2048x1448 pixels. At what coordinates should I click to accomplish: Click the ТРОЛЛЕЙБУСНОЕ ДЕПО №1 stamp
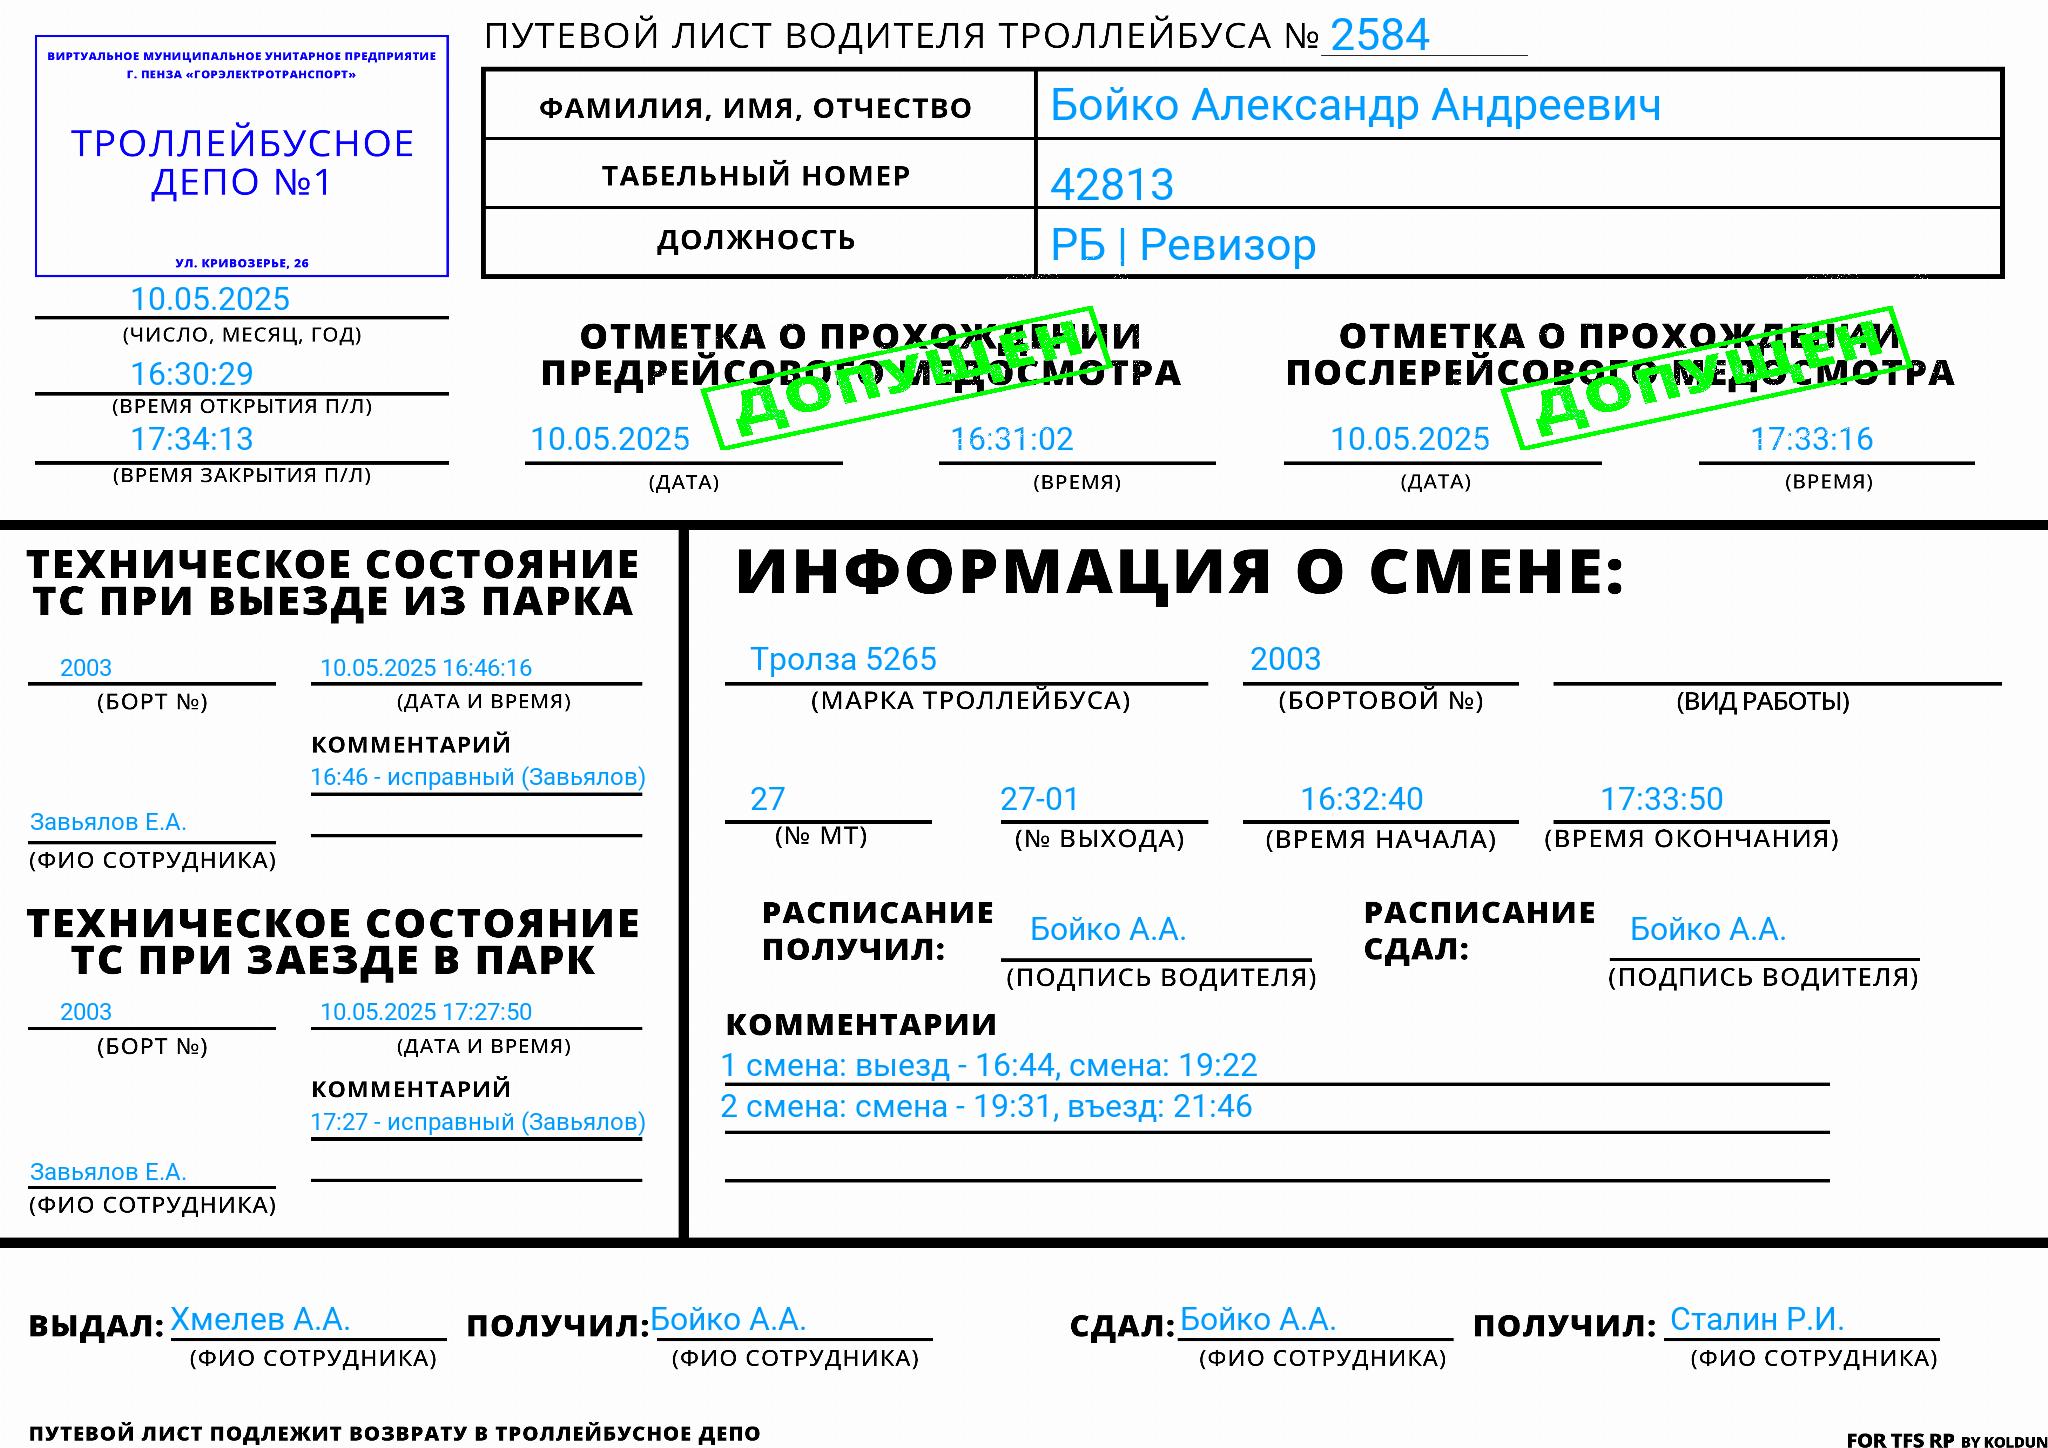[x=242, y=156]
